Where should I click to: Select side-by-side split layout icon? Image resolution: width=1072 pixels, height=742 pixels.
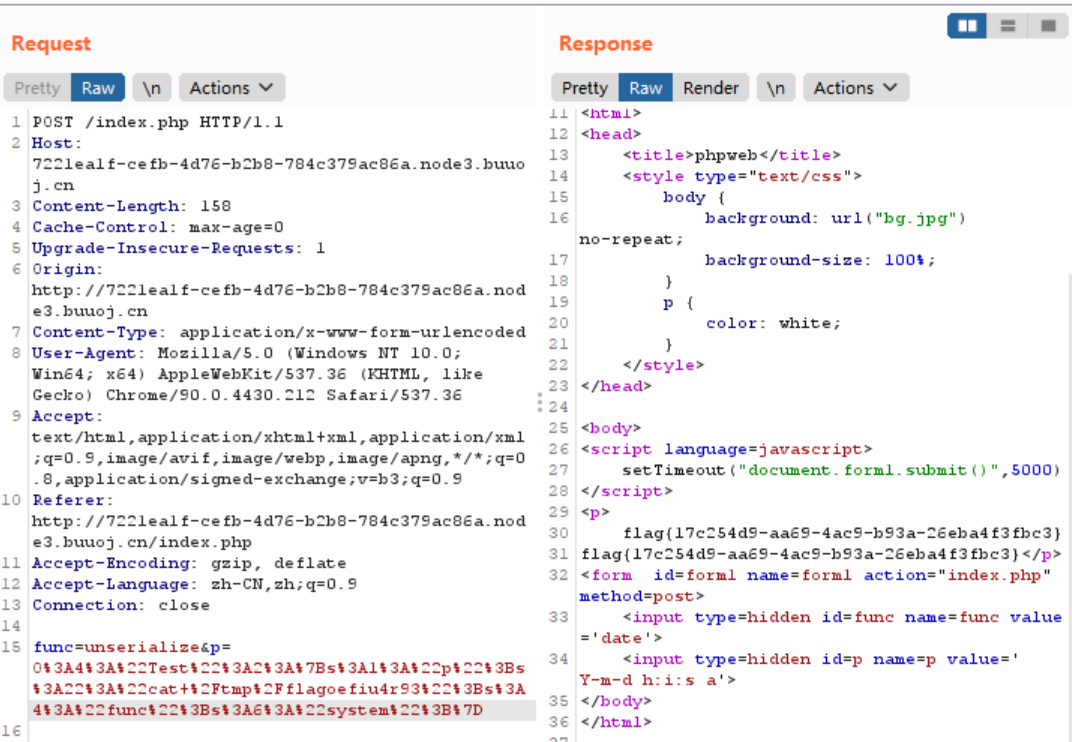click(x=967, y=26)
